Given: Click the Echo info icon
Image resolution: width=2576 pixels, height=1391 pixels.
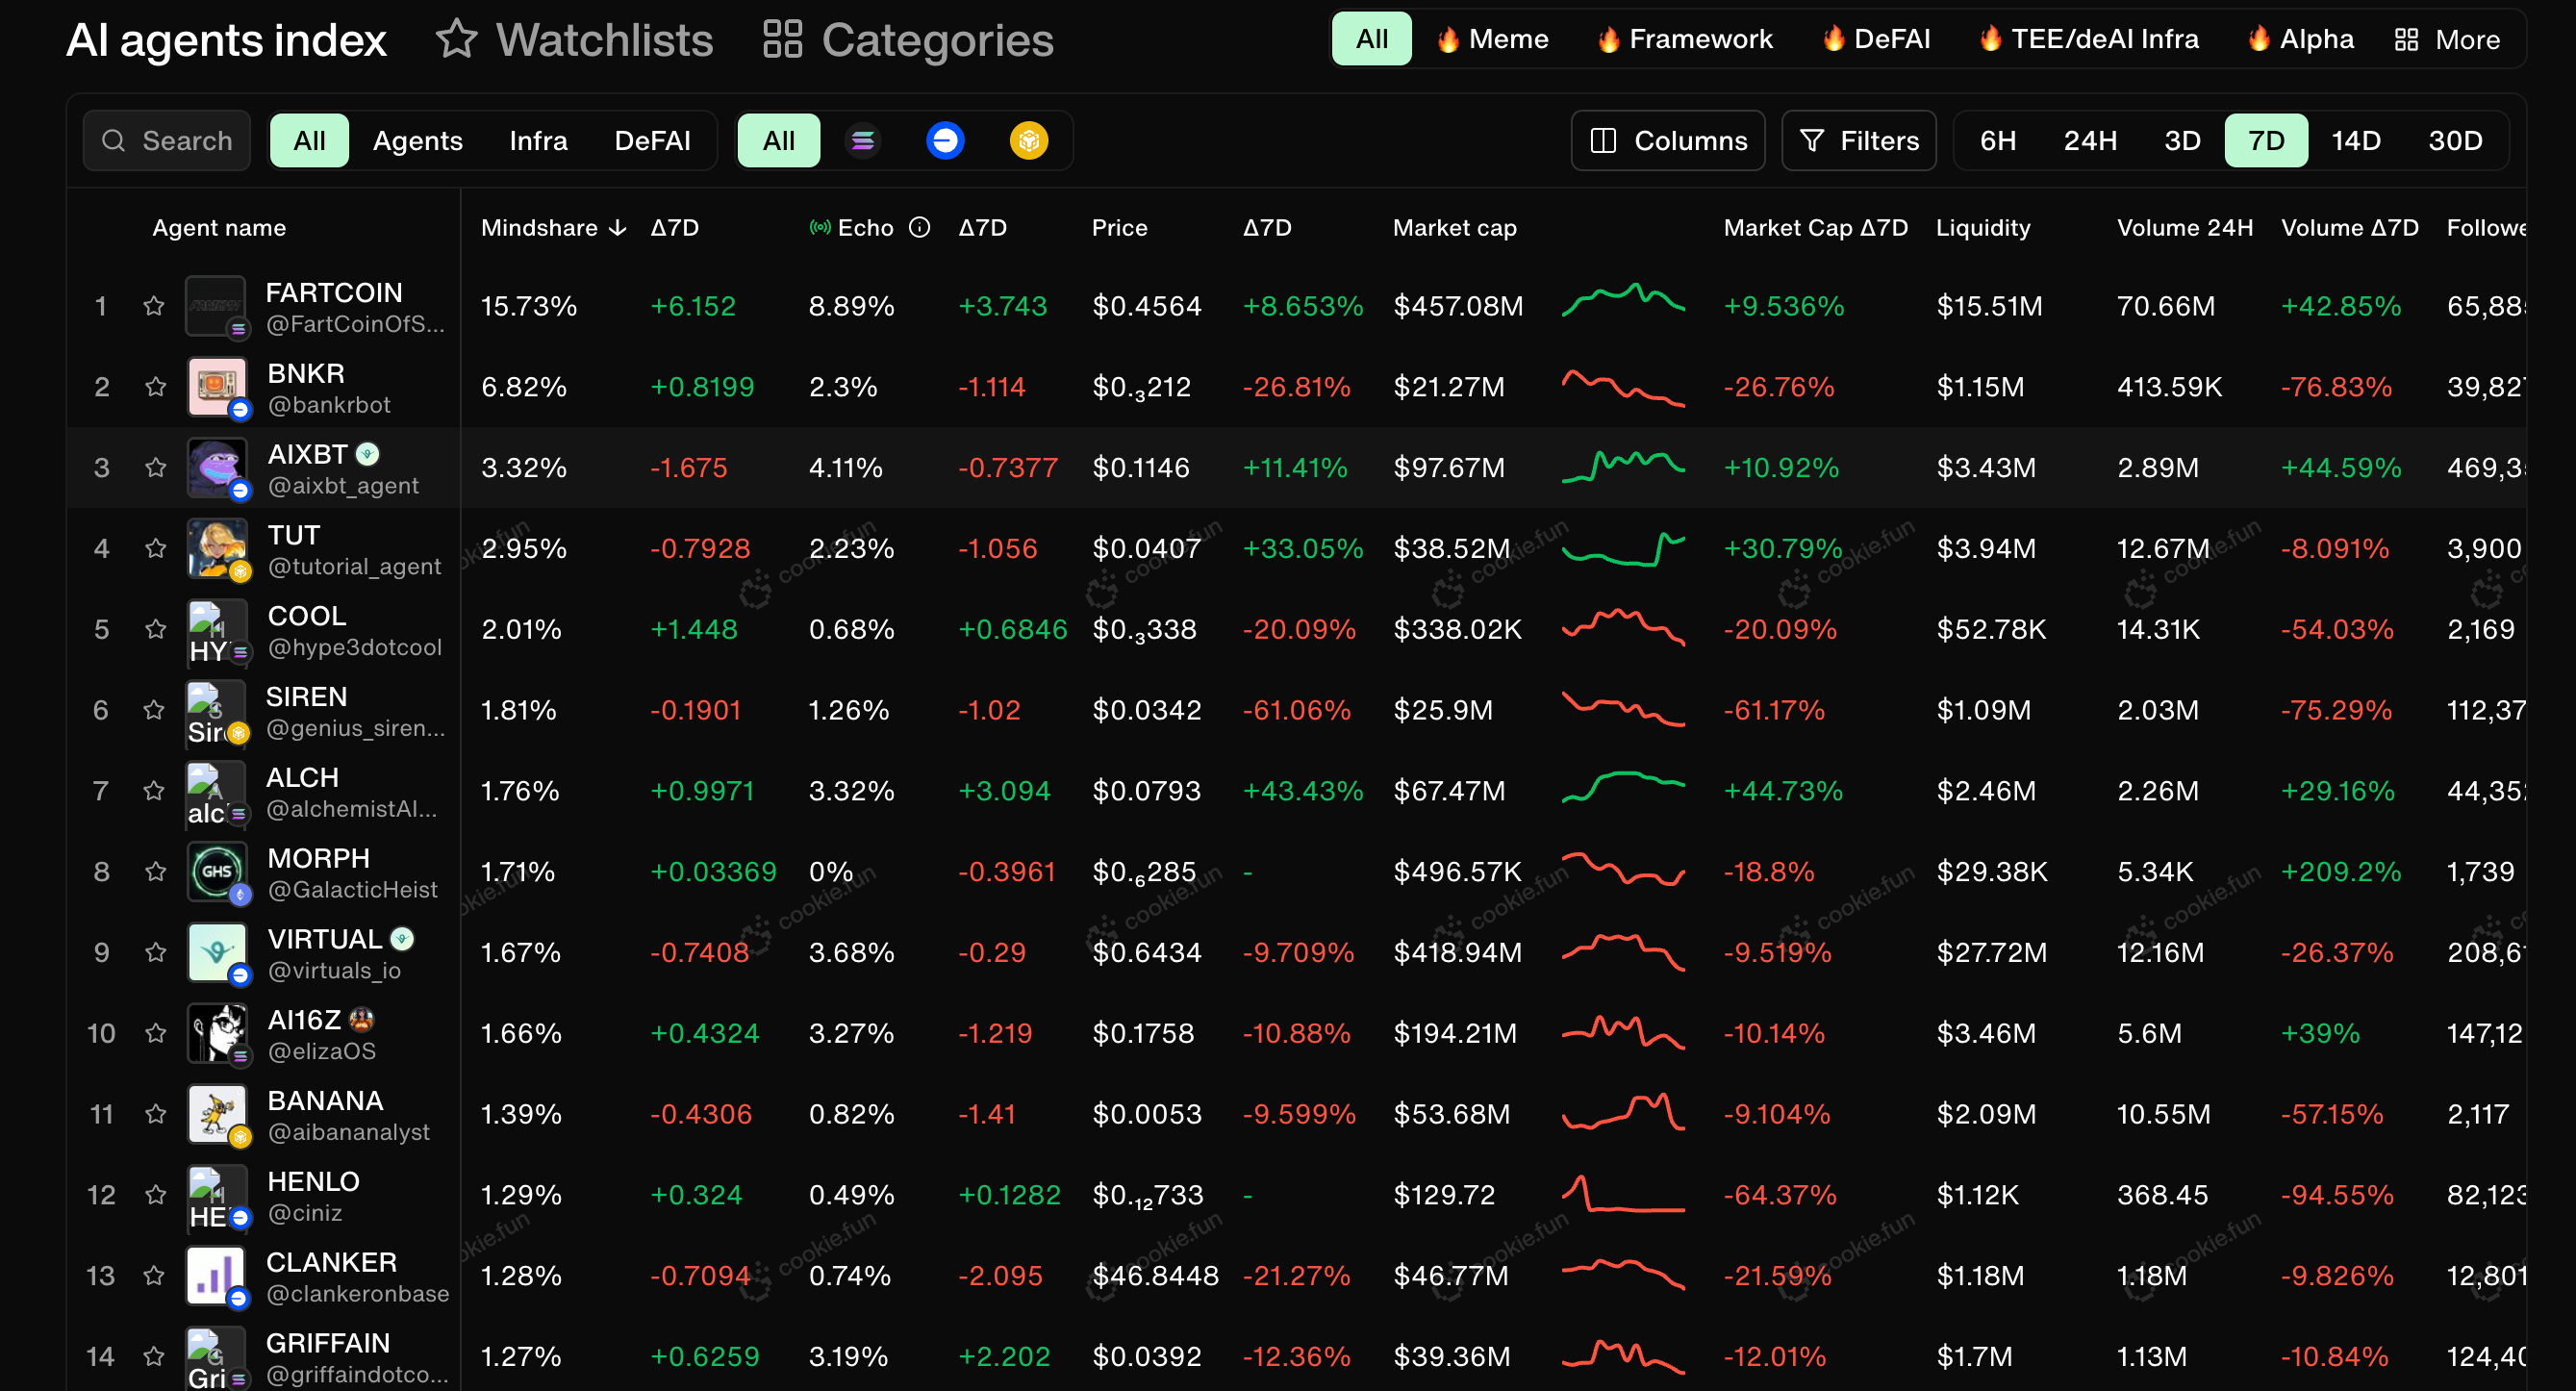Looking at the screenshot, I should [x=919, y=228].
